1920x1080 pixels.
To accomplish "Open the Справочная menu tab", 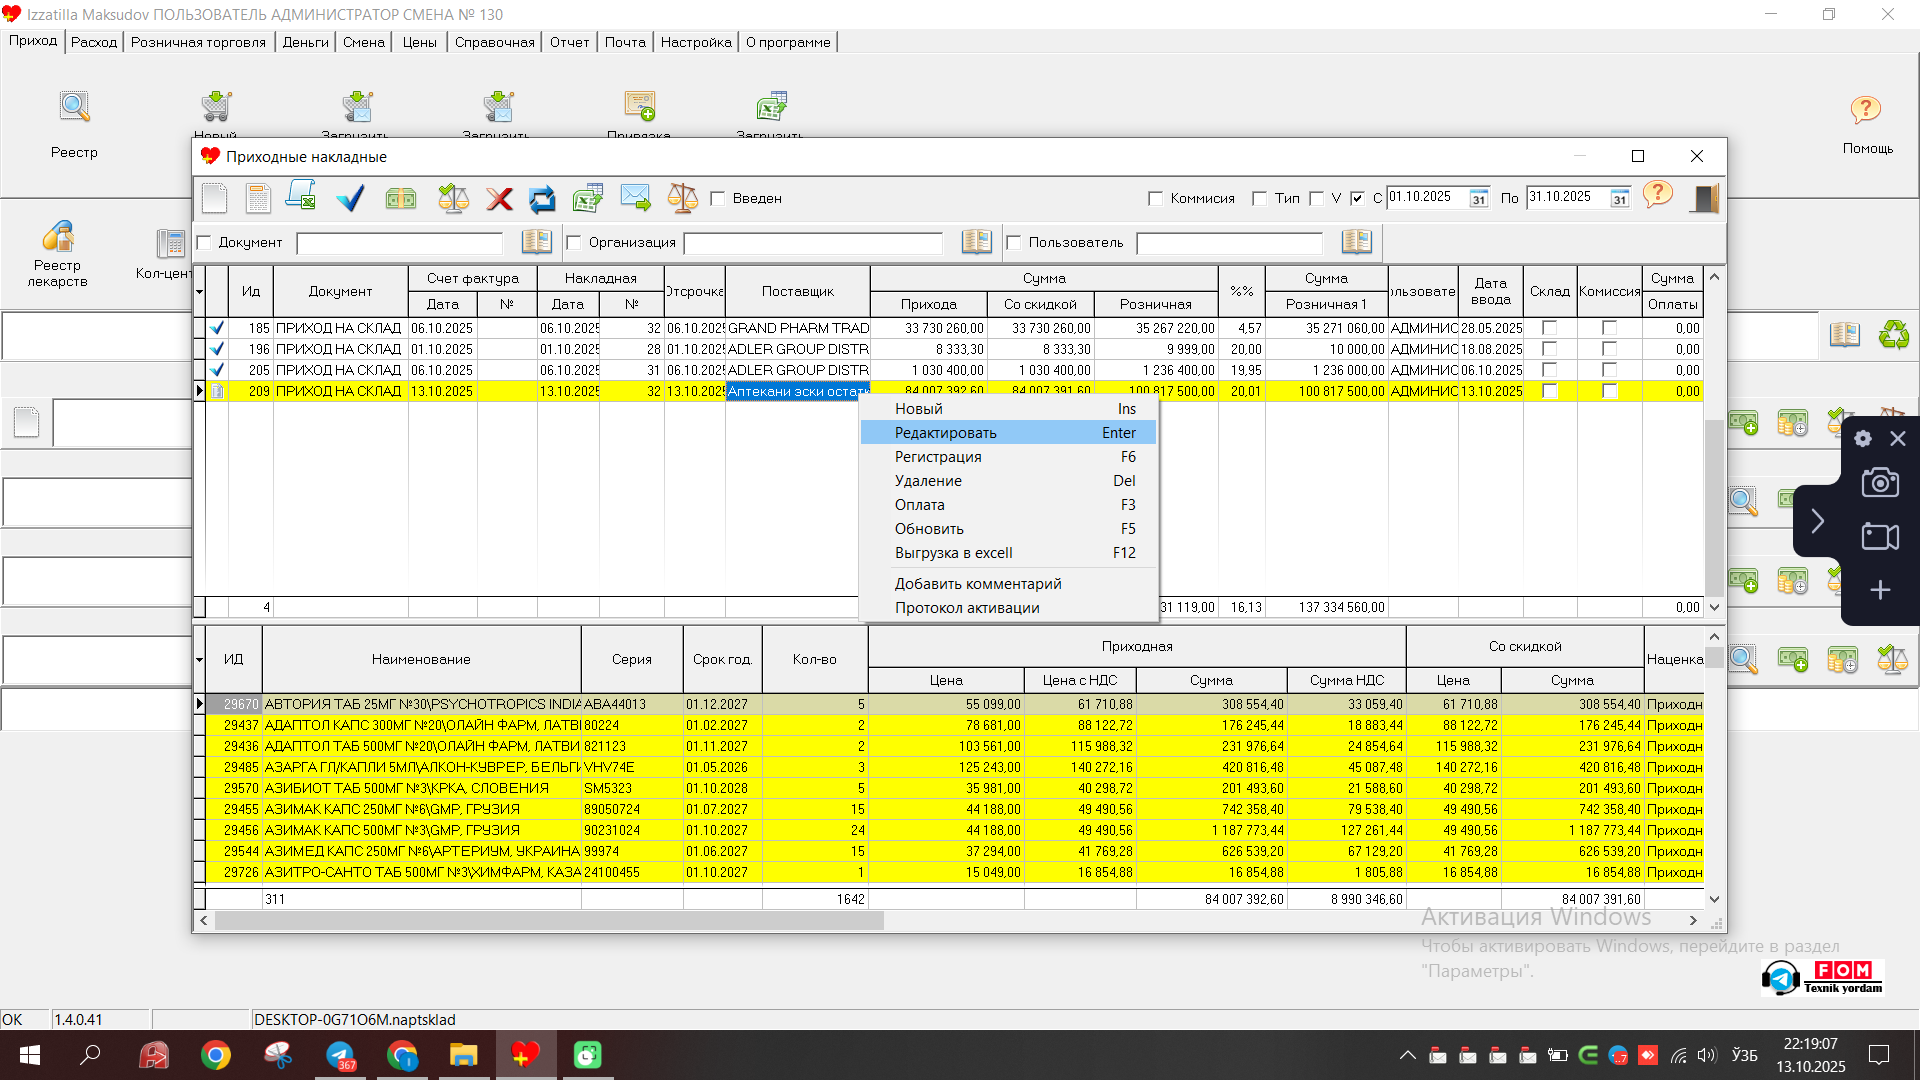I will point(494,42).
